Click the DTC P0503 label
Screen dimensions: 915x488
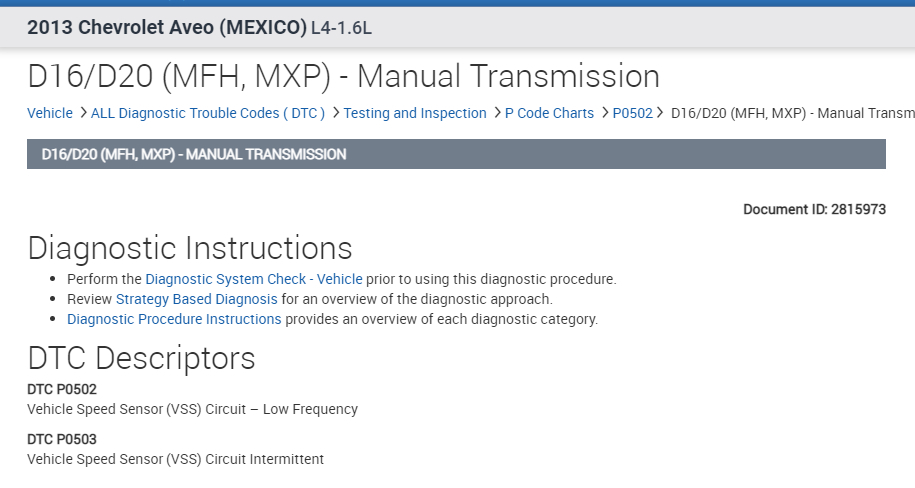[62, 439]
